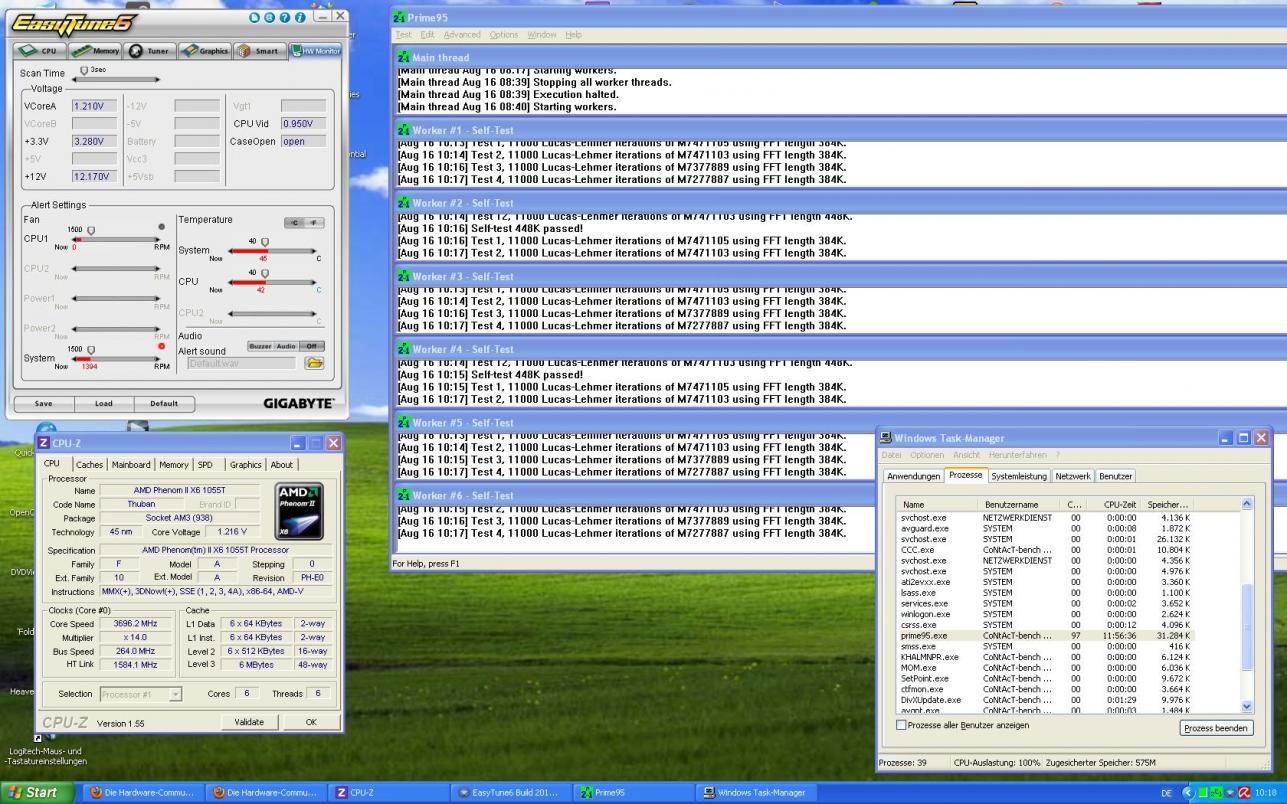Image resolution: width=1287 pixels, height=804 pixels.
Task: Switch temperature unit to Celsius
Action: pyautogui.click(x=295, y=223)
